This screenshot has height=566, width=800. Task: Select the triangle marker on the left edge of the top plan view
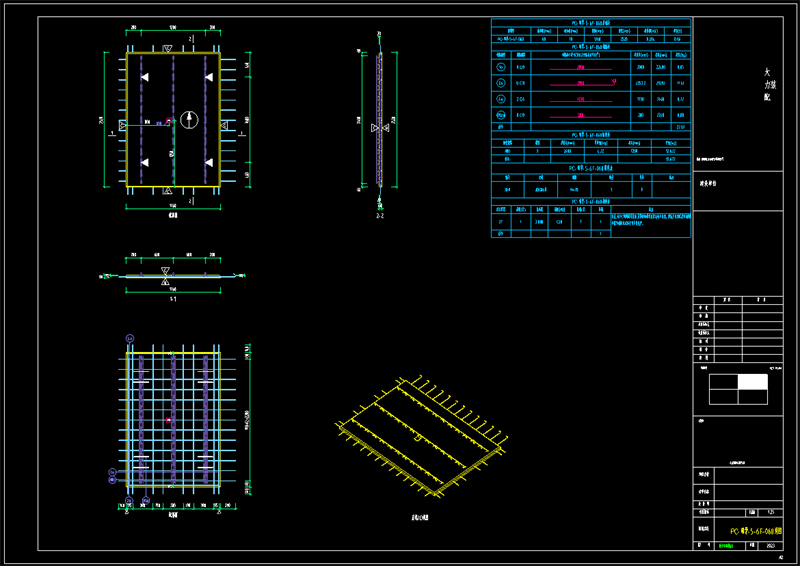122,125
